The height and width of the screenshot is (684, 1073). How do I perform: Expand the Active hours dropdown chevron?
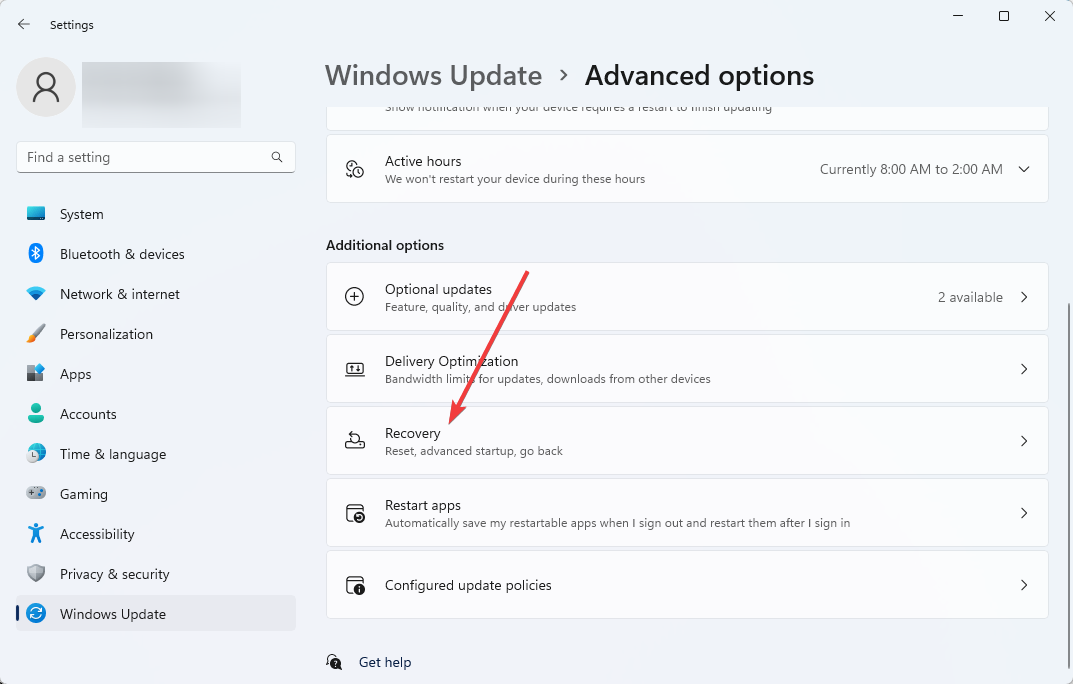1024,169
